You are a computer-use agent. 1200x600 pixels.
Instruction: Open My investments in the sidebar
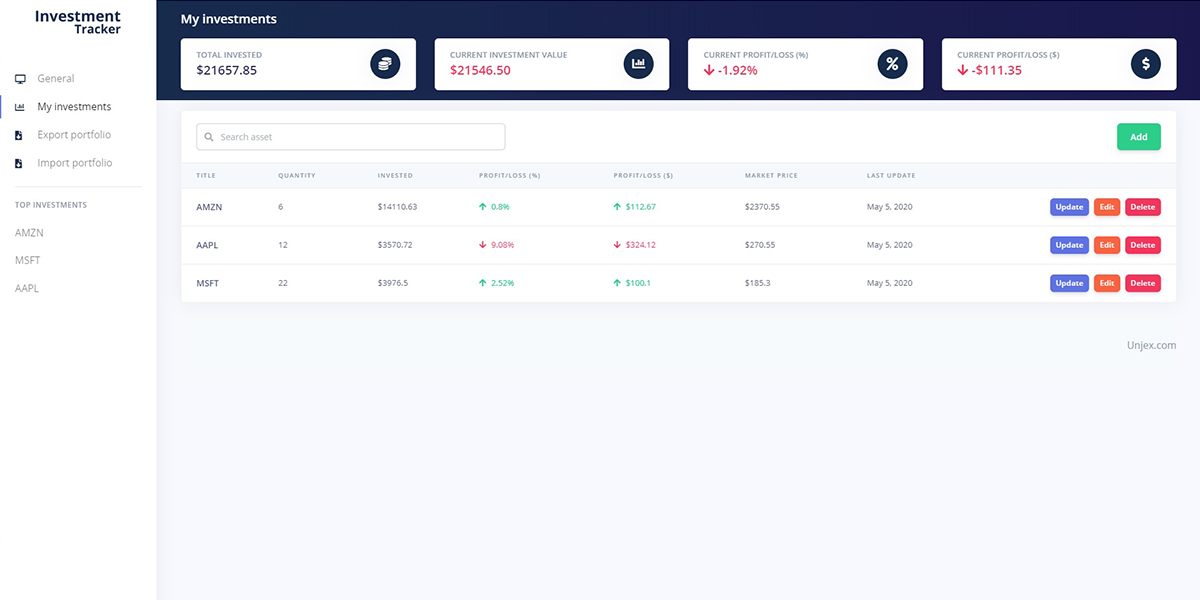point(74,107)
